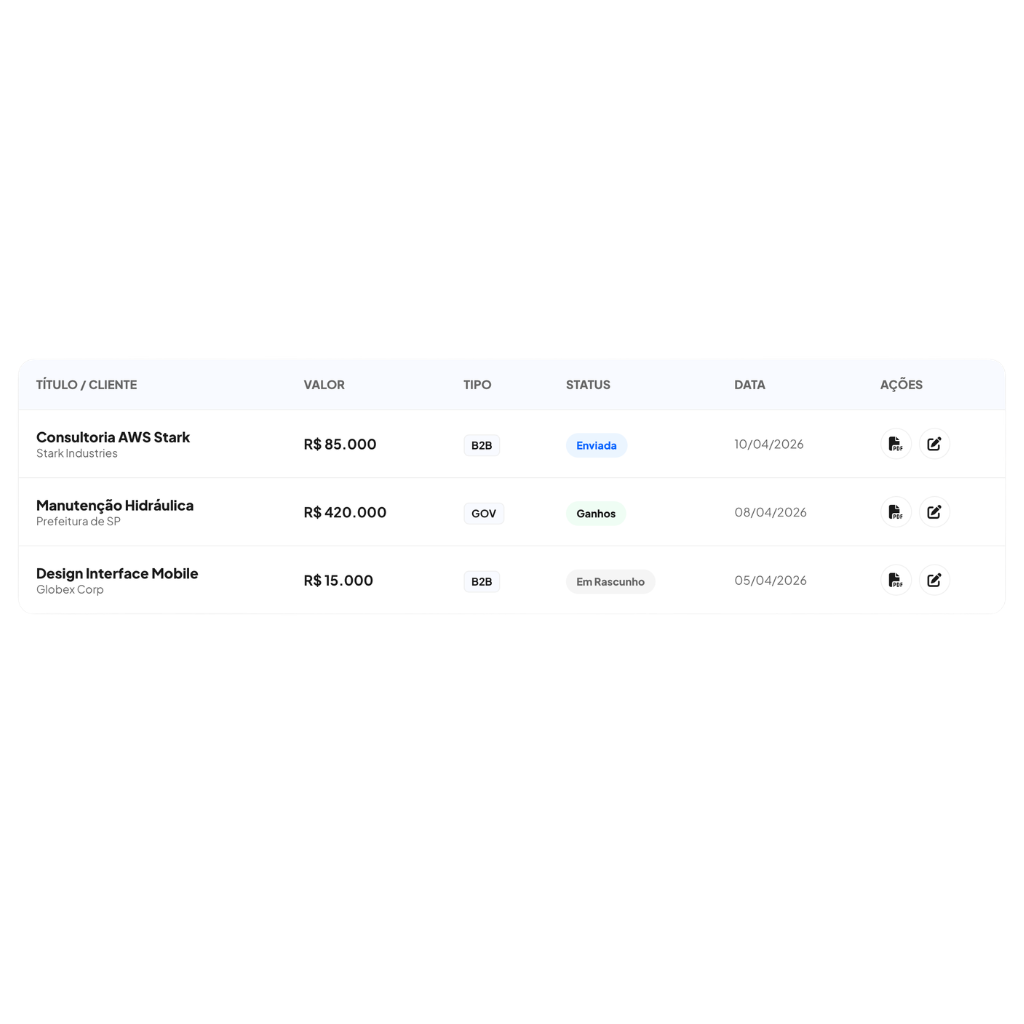This screenshot has width=1024, height=1024.
Task: Download PDF for Manutenção Hidráulica
Action: point(895,512)
